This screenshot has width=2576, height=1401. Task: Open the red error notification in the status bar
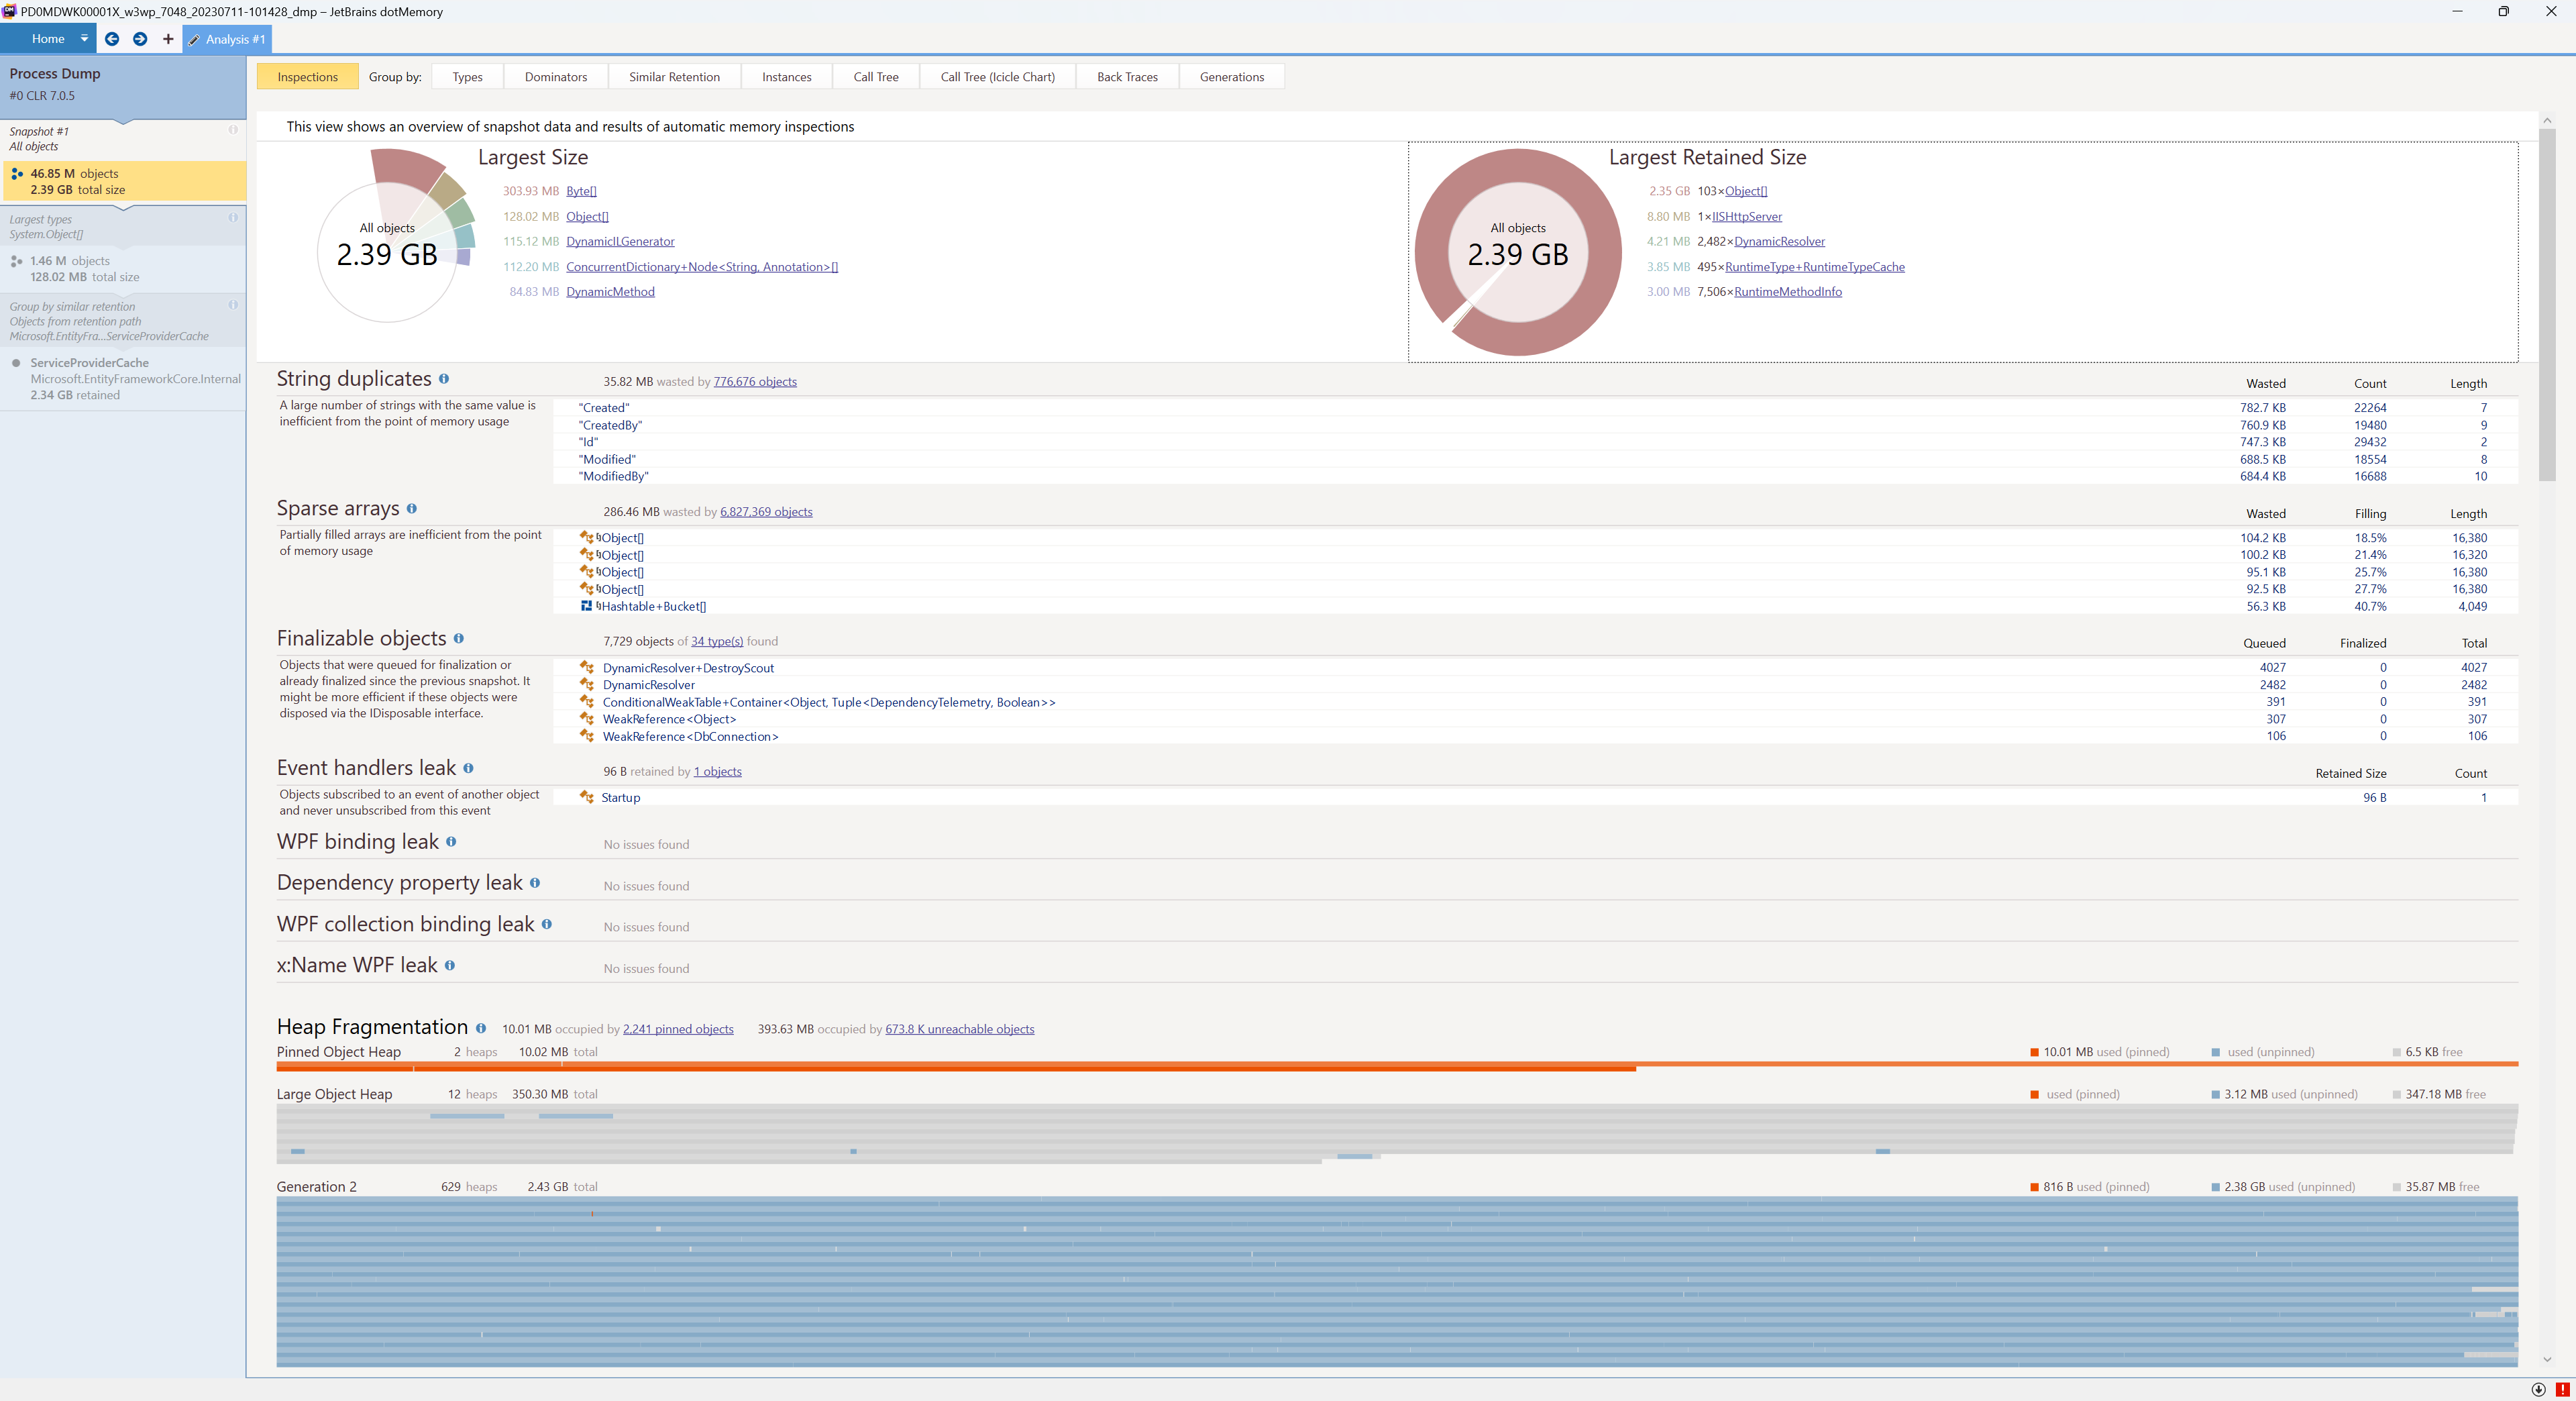[2563, 1389]
